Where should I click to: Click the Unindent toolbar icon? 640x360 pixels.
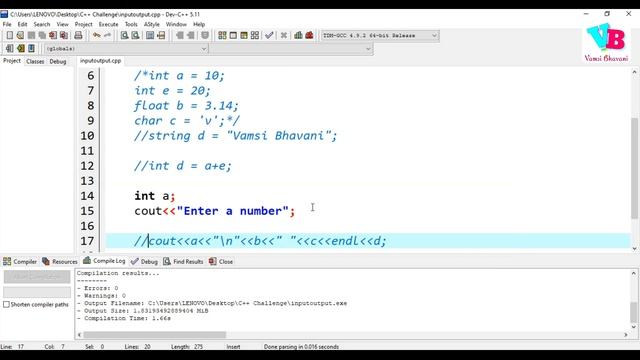point(191,36)
